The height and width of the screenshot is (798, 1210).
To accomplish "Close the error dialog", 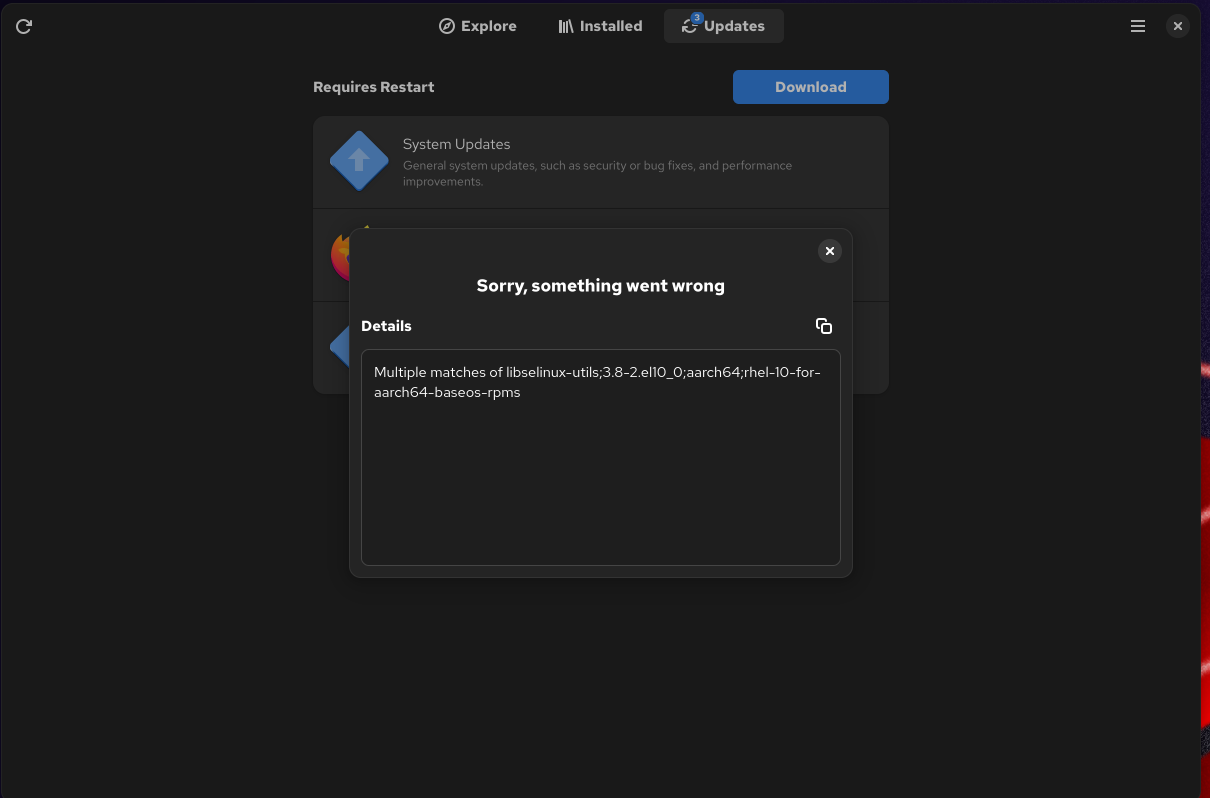I will (x=830, y=251).
